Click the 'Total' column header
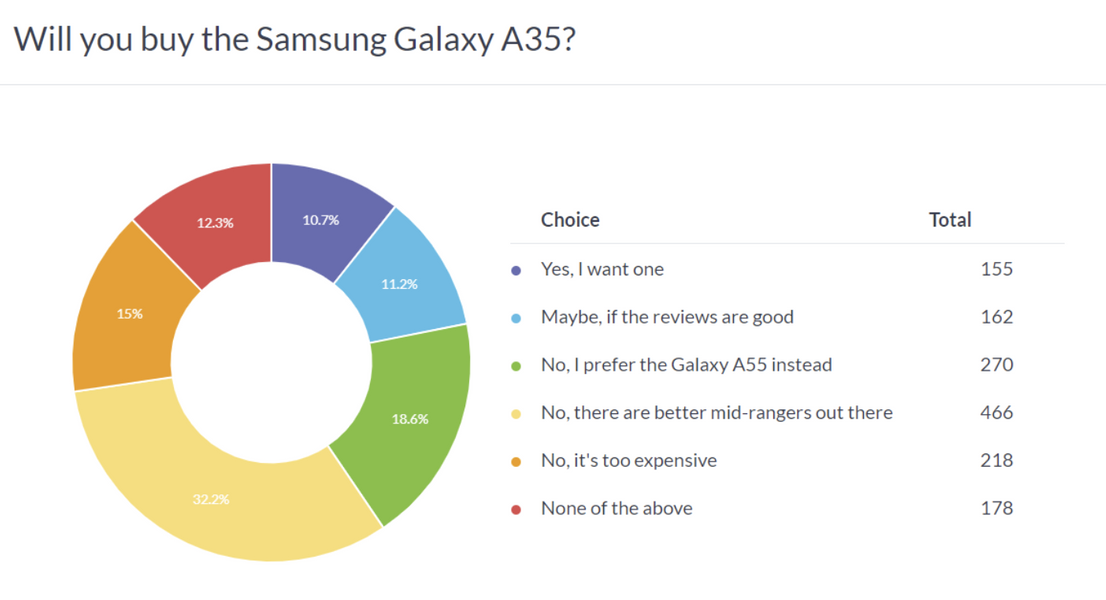 tap(950, 220)
